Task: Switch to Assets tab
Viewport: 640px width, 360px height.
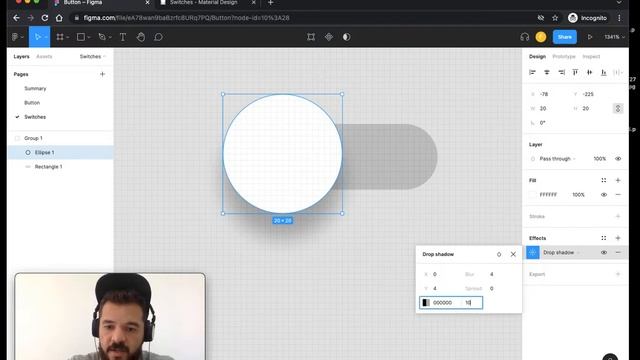Action: [44, 56]
